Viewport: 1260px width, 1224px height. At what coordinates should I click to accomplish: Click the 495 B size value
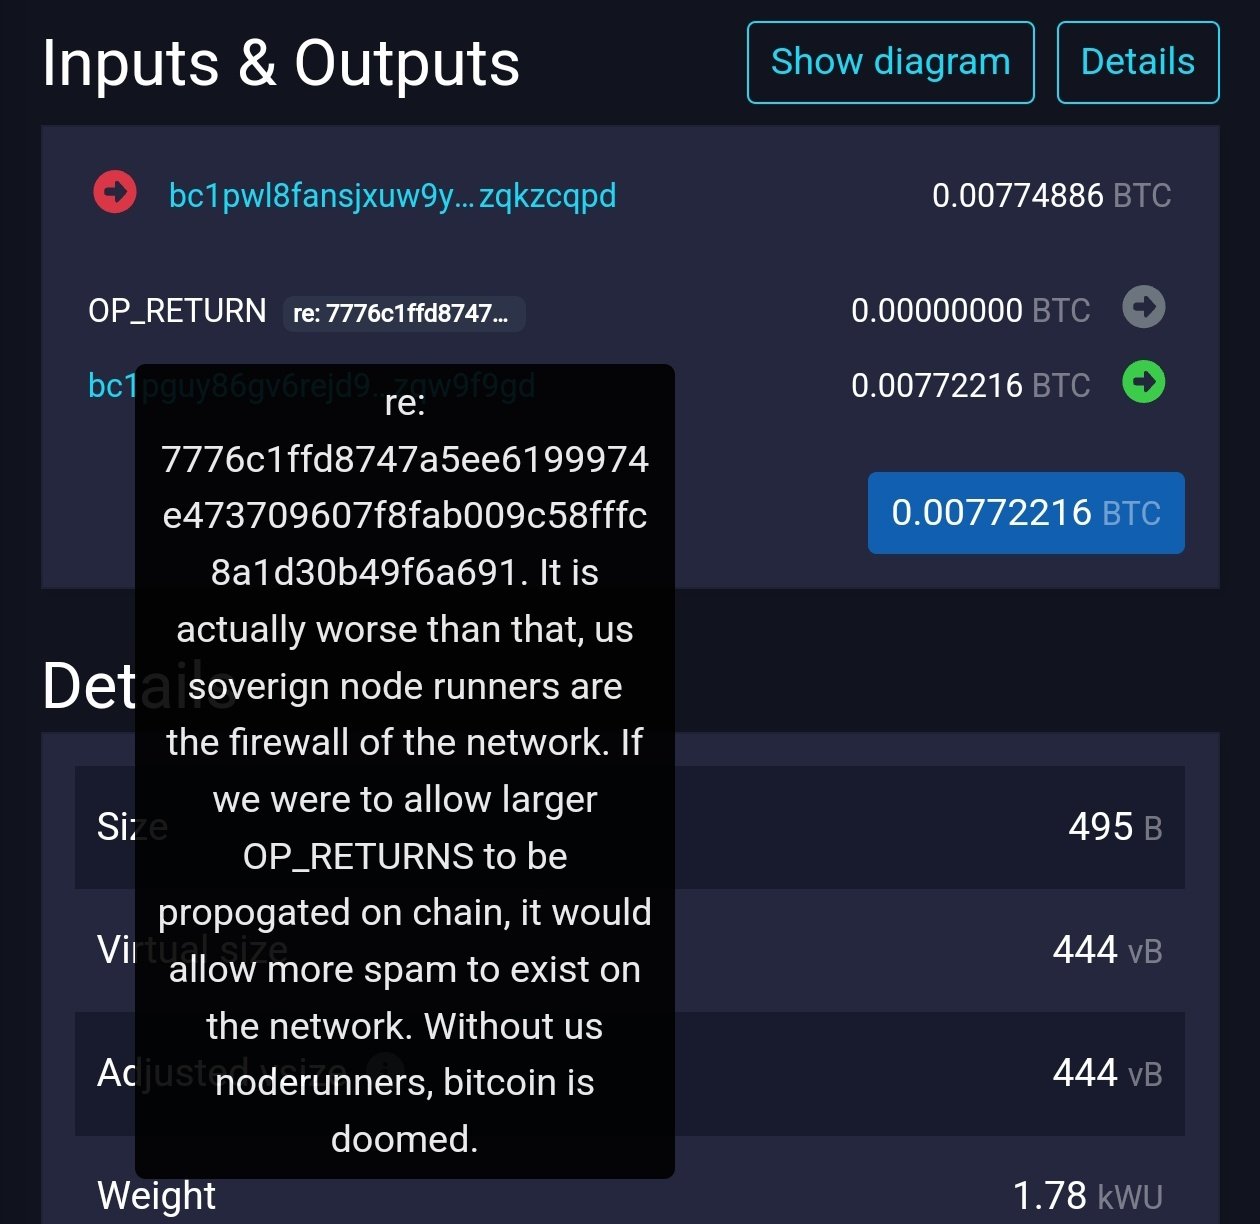tap(1115, 828)
